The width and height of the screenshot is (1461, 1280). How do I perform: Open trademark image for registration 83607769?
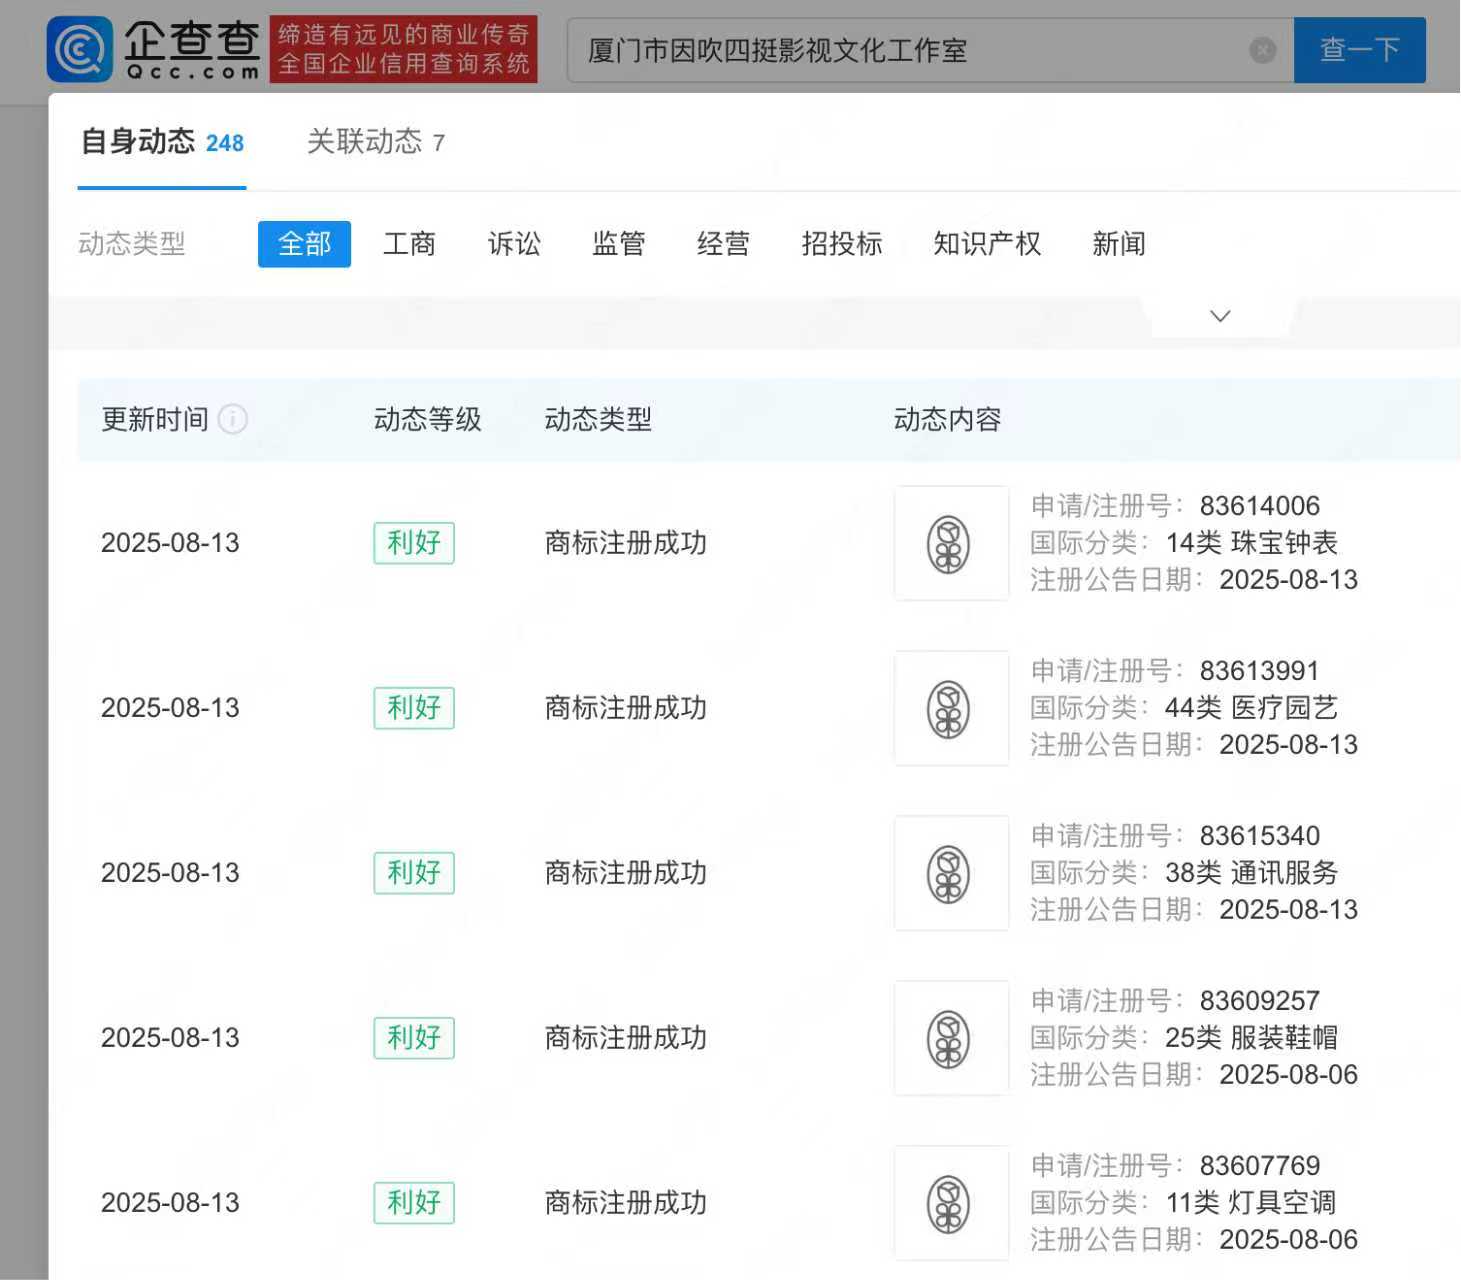(950, 1202)
